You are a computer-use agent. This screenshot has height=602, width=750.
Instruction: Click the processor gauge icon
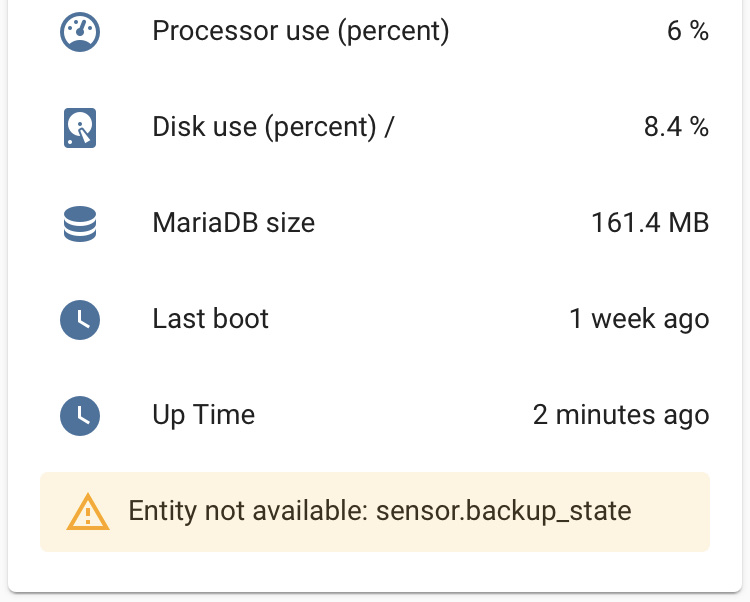point(80,32)
